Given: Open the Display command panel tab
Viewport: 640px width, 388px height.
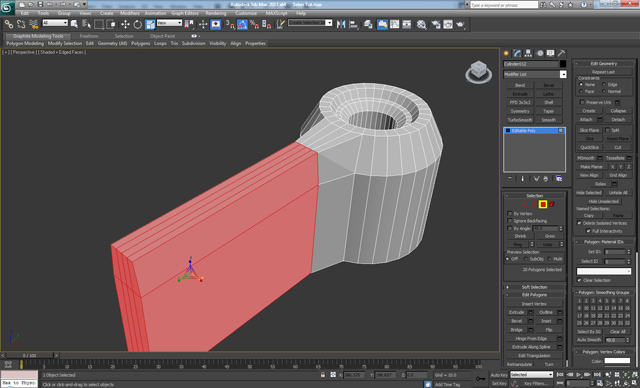Looking at the screenshot, I should click(551, 53).
